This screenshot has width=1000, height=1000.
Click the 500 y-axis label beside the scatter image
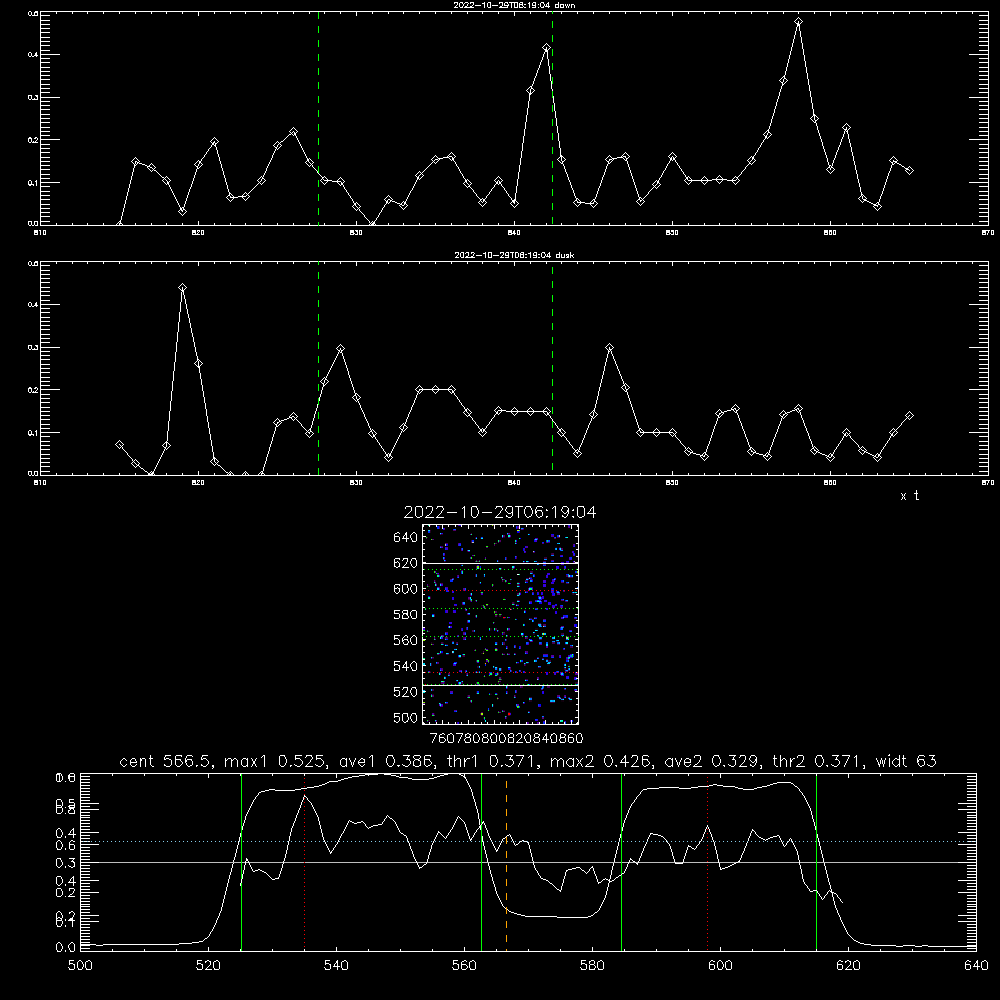click(406, 717)
